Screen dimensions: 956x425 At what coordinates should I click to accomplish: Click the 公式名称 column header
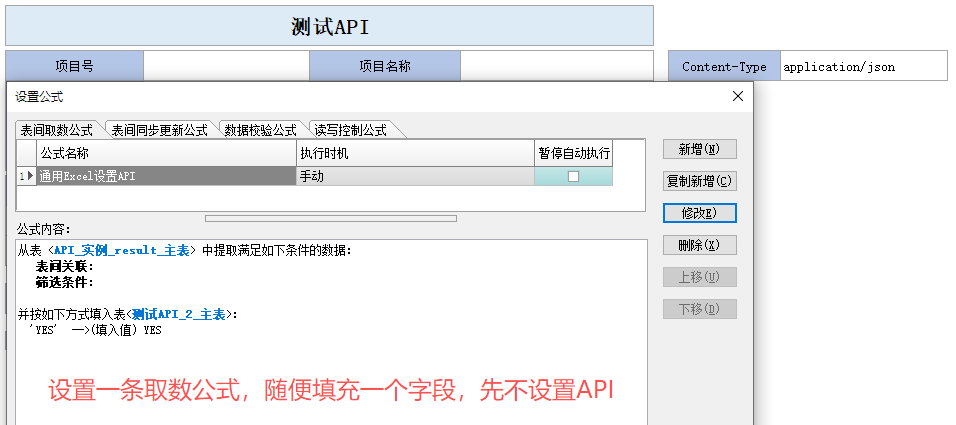165,154
